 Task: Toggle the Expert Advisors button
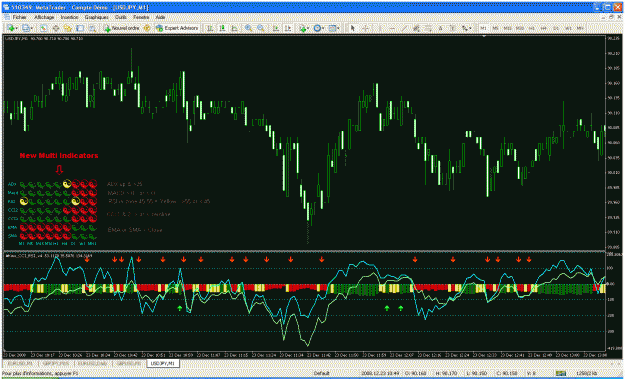(177, 28)
